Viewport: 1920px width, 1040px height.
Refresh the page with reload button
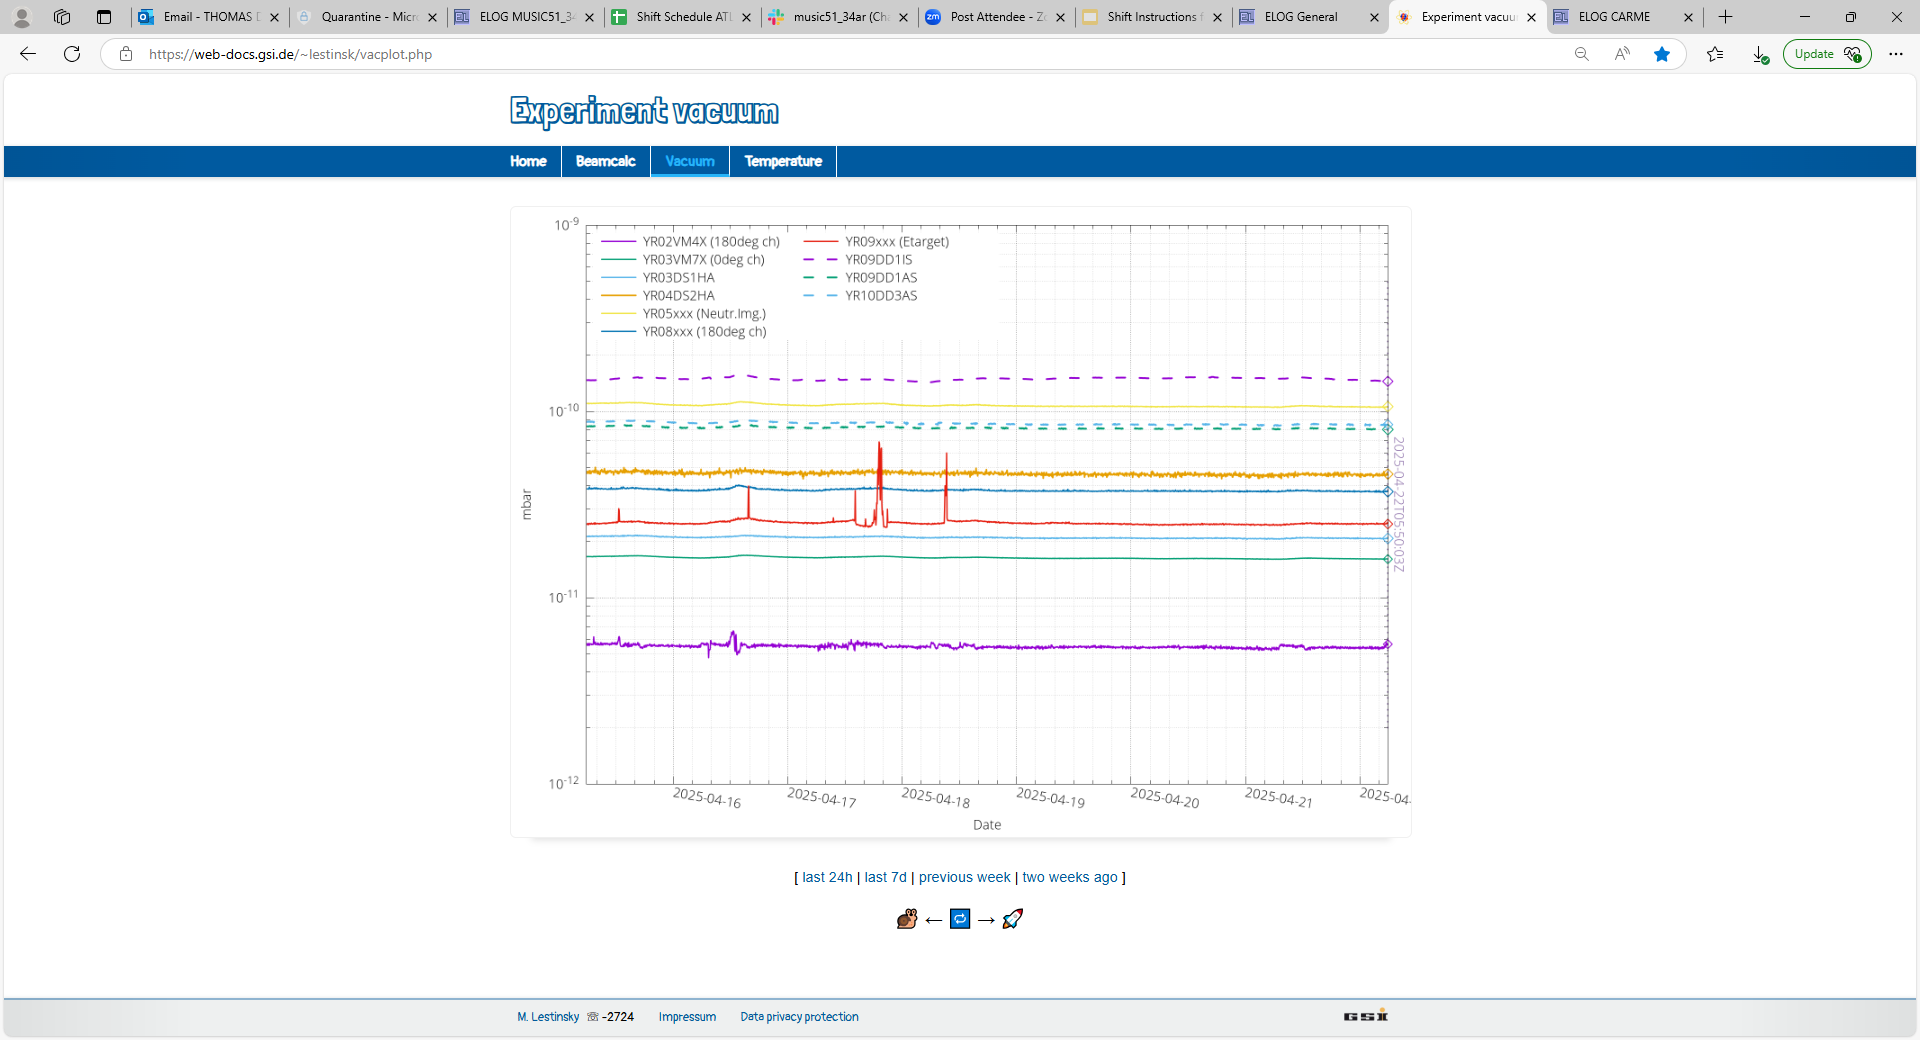(72, 54)
